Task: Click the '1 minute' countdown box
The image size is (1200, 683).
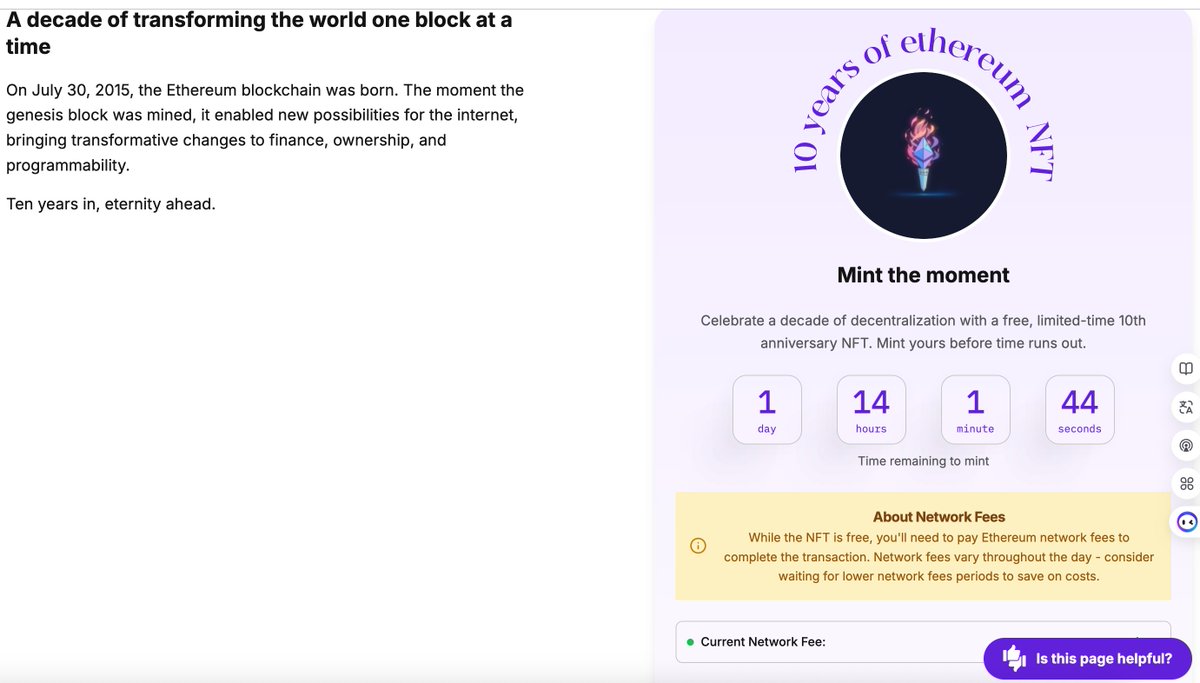Action: tap(975, 410)
